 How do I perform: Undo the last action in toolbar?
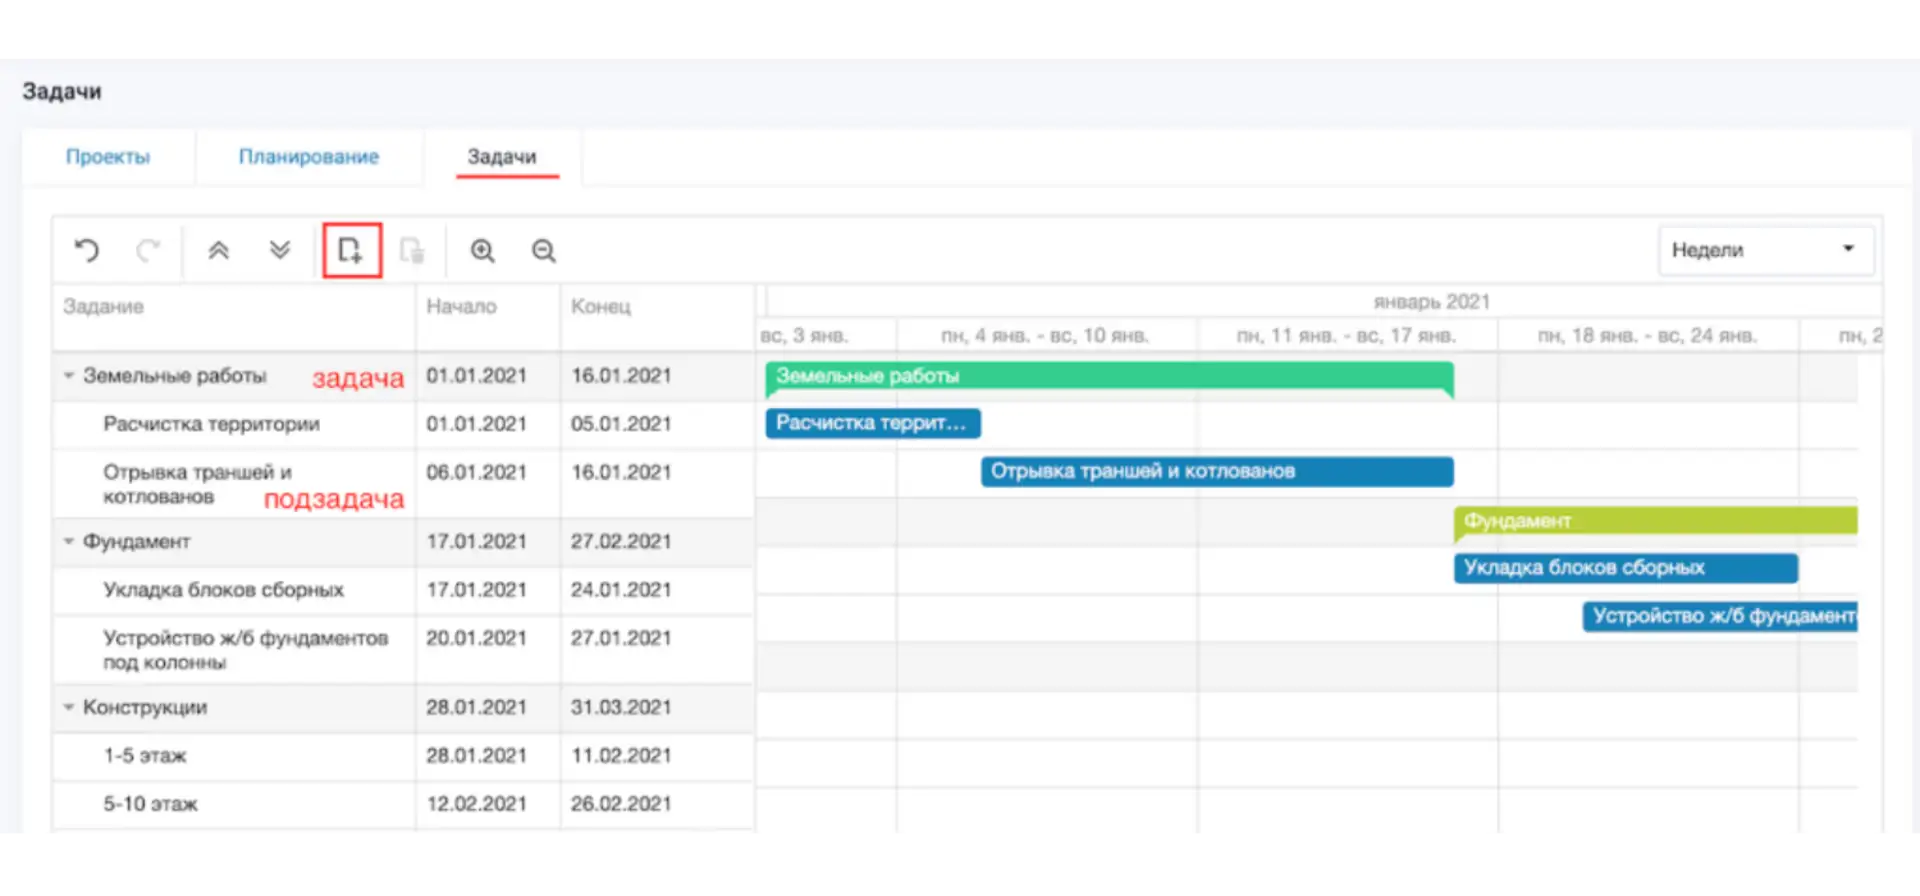coord(87,250)
